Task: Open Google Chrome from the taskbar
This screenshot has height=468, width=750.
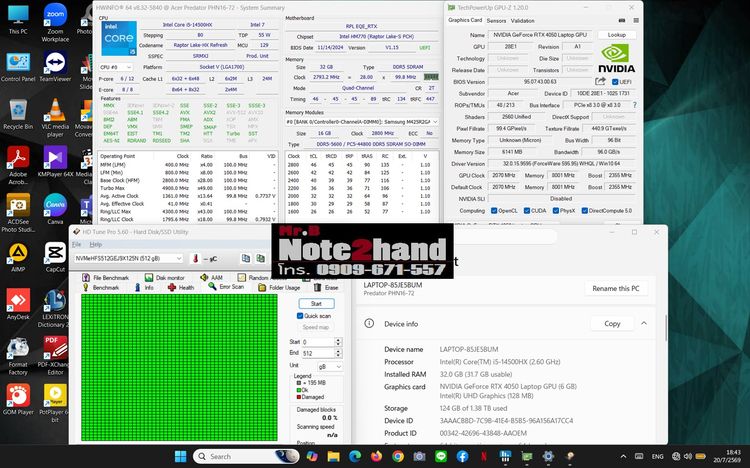Action: click(398, 457)
